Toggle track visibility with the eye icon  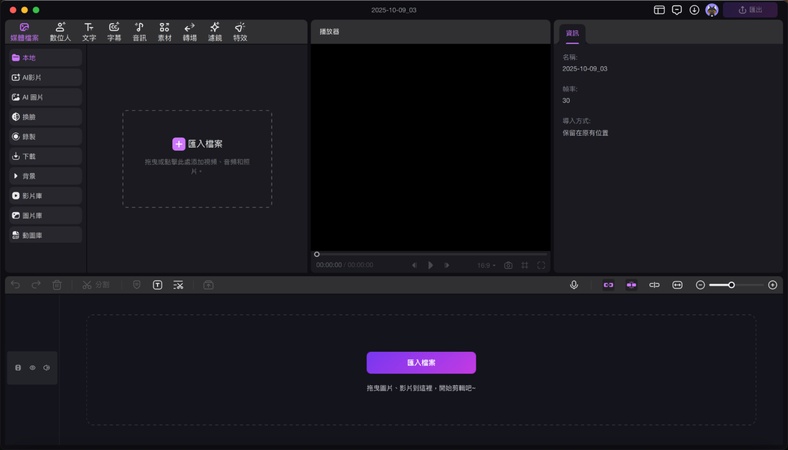coord(32,368)
